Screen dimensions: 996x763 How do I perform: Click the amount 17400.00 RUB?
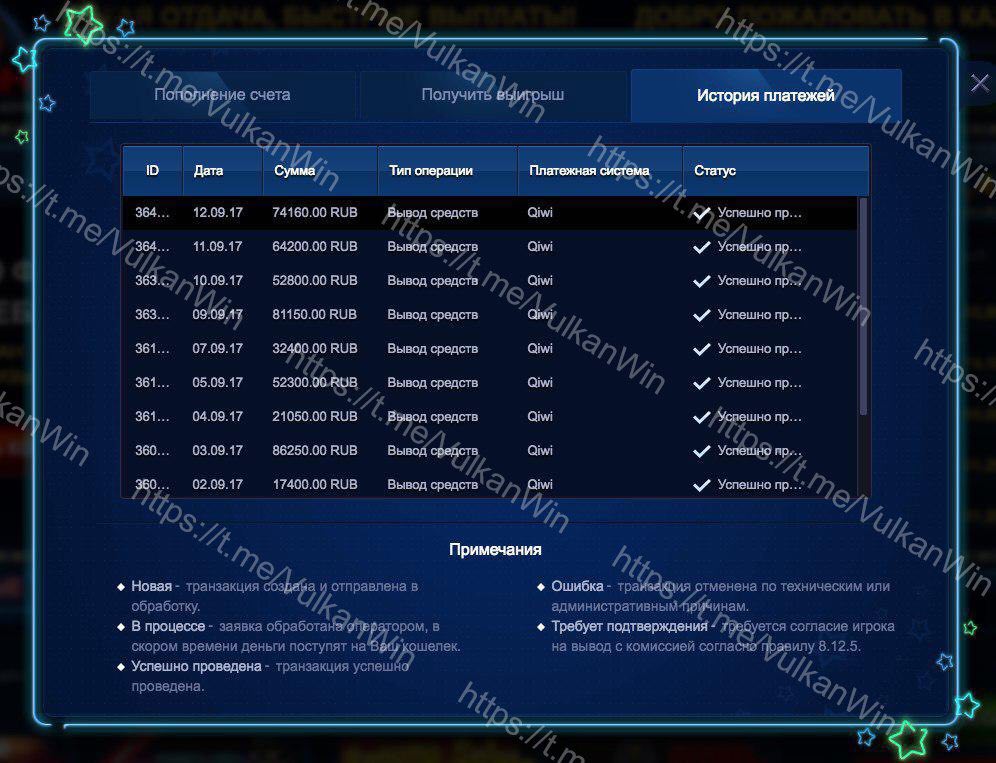click(314, 485)
